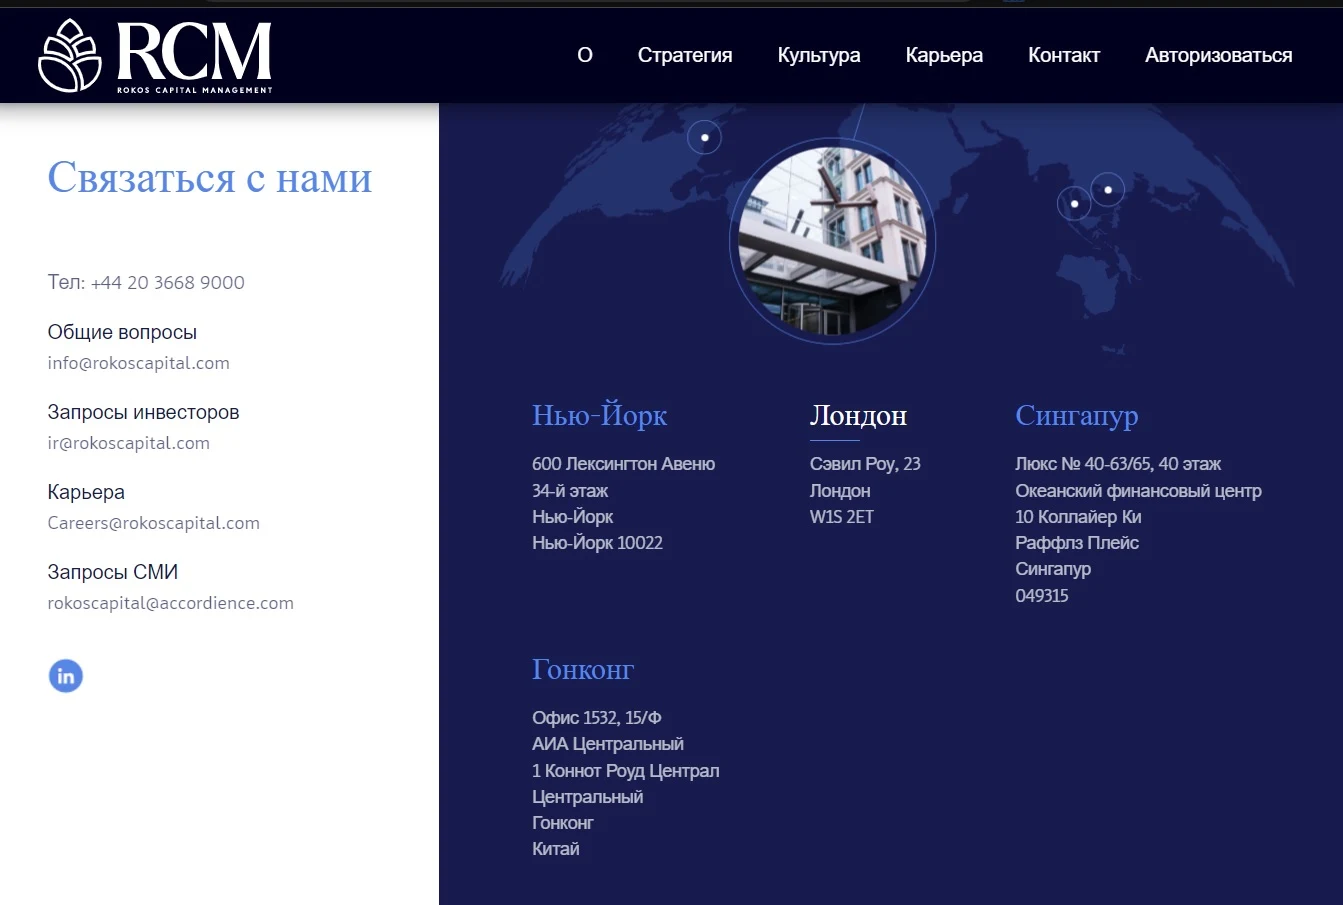Click the «W1S 2ET» postcode
Image resolution: width=1343 pixels, height=905 pixels.
tap(841, 517)
